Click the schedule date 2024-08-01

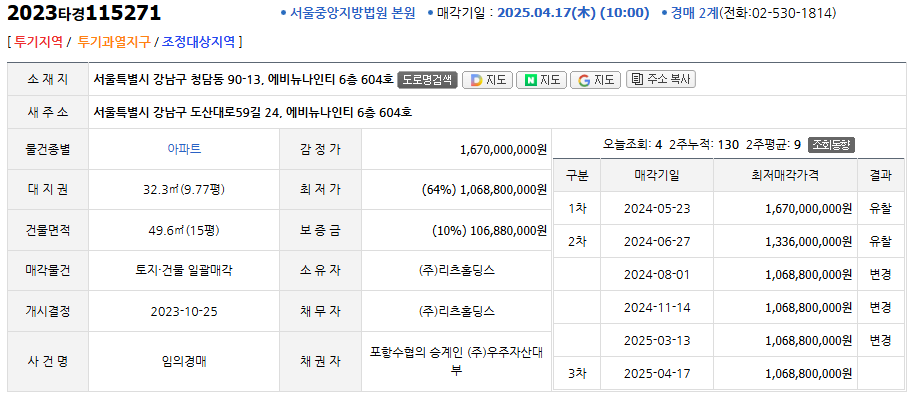coord(657,274)
